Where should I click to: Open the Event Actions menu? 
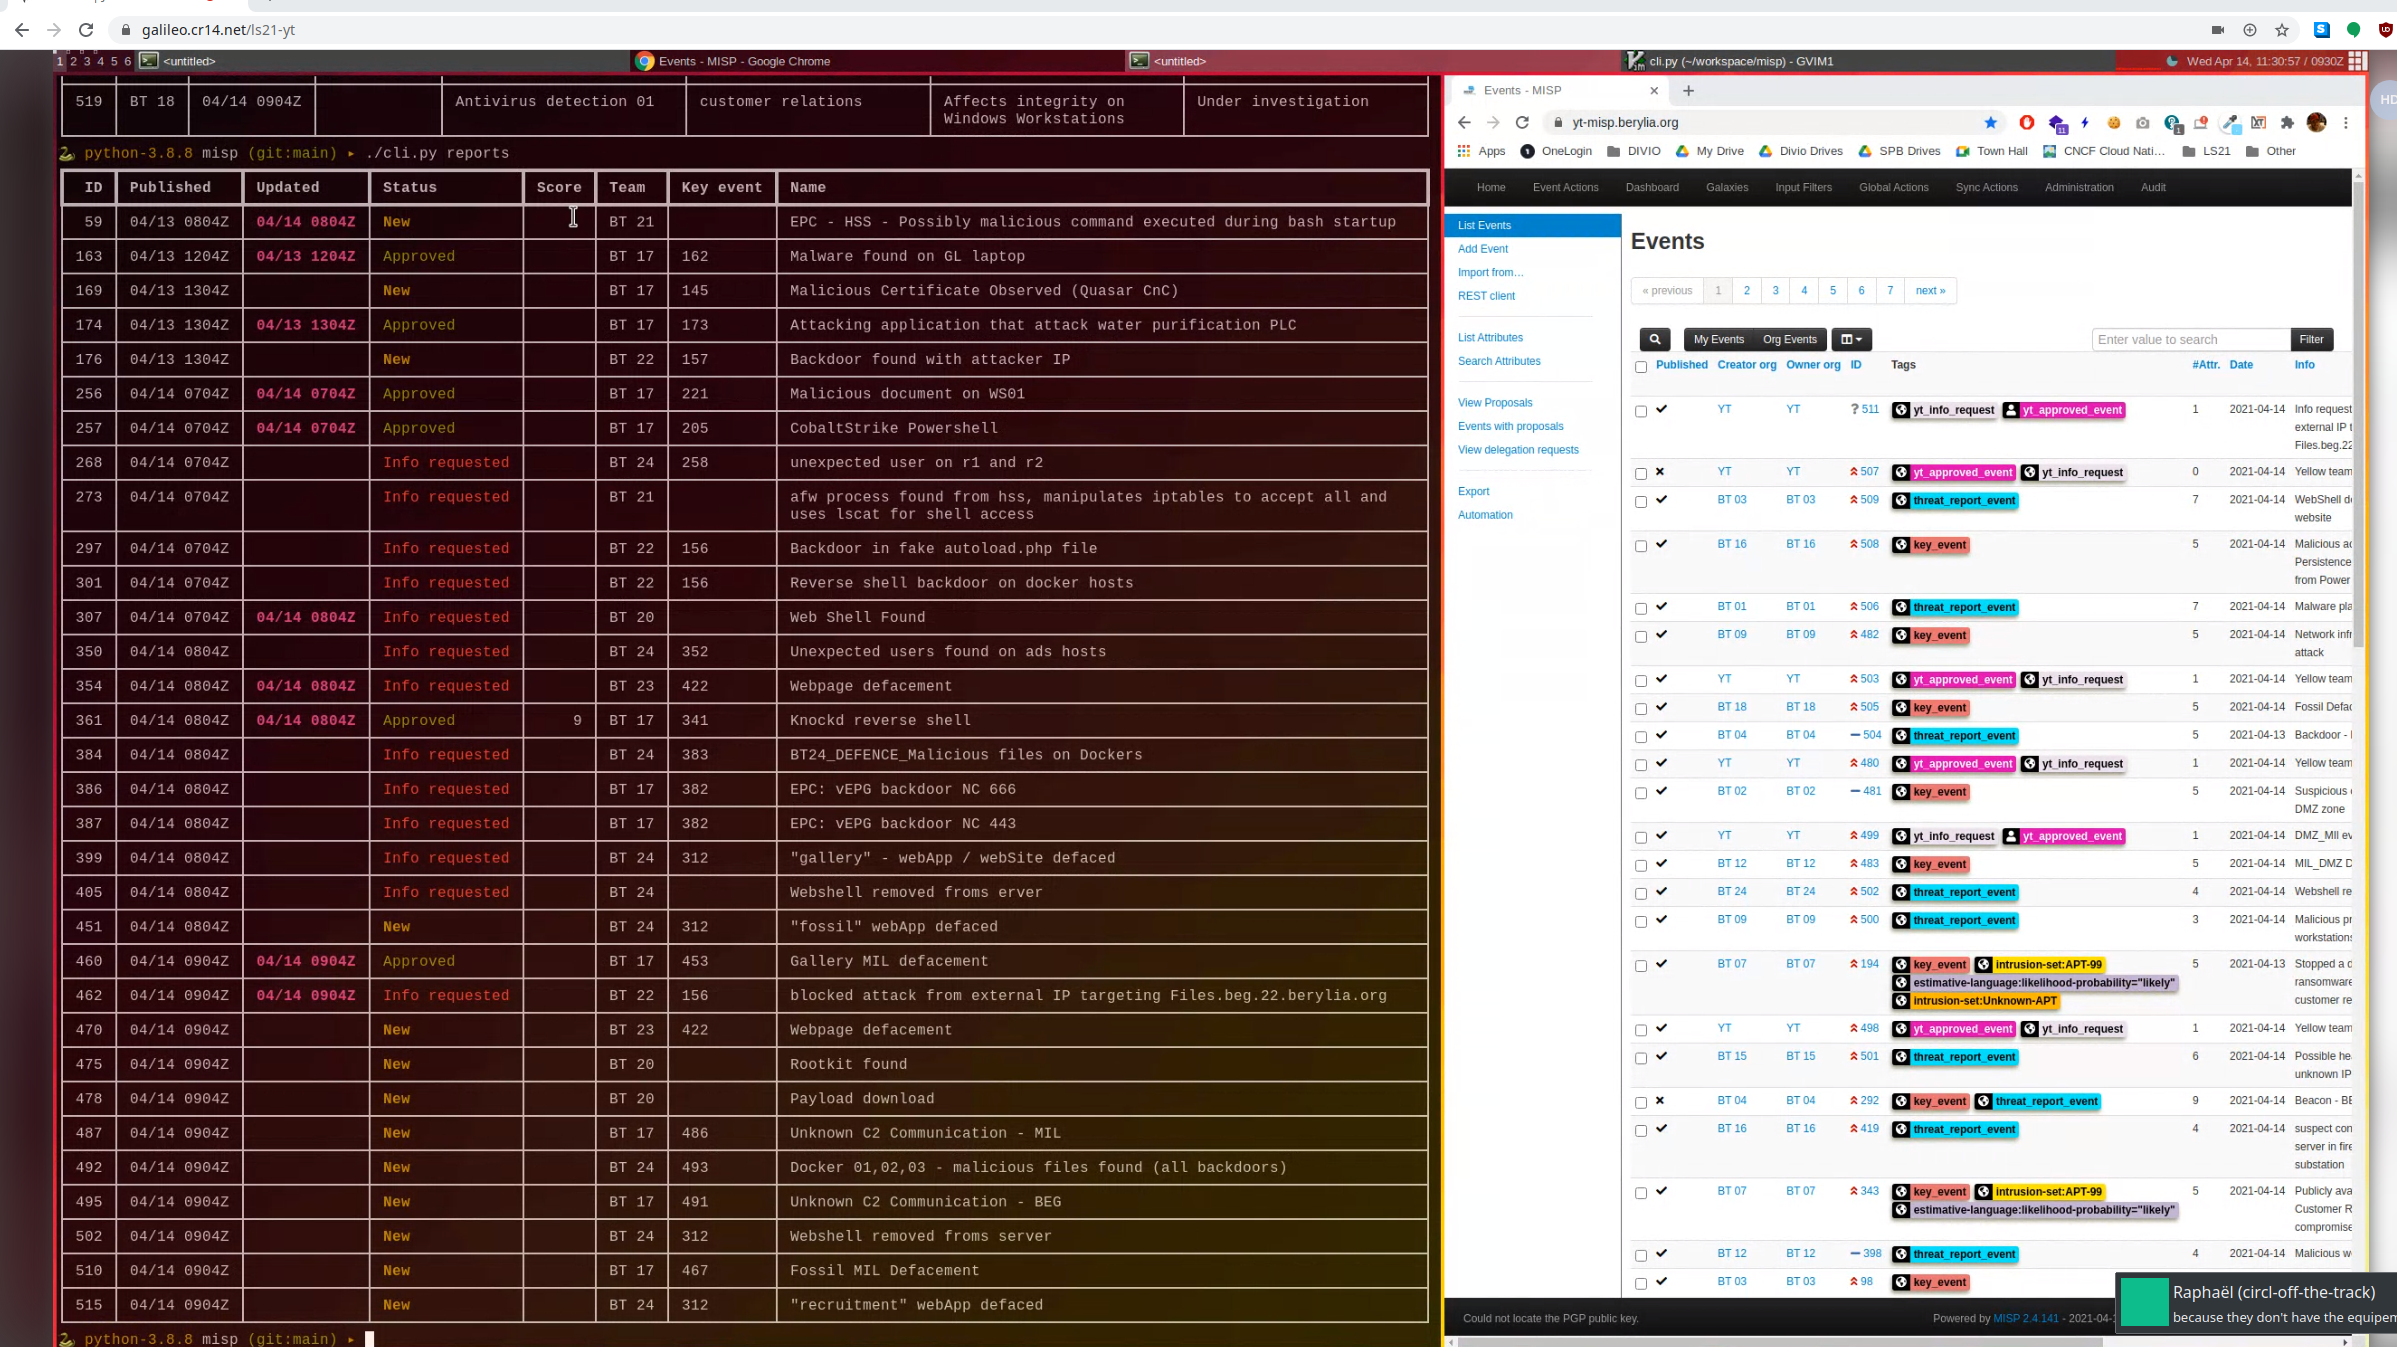[x=1565, y=187]
